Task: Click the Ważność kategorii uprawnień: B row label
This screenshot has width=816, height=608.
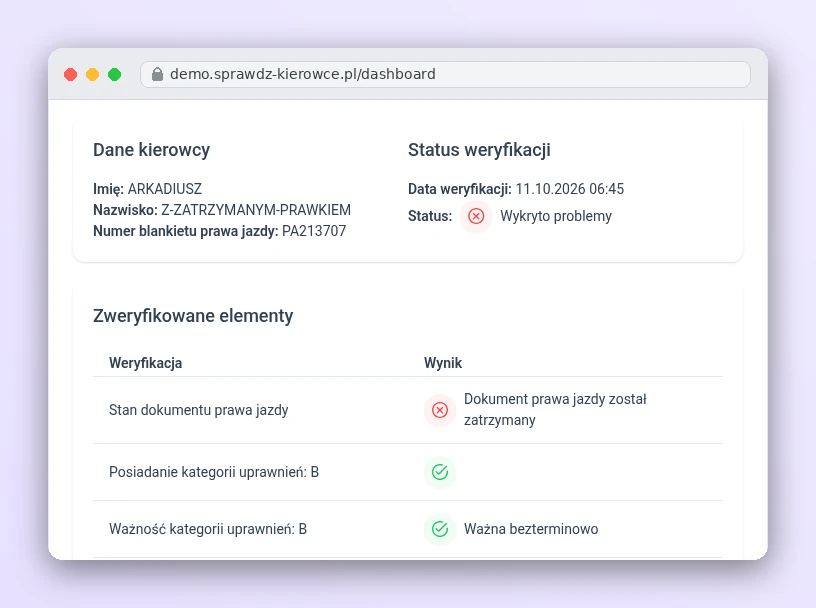Action: 208,529
